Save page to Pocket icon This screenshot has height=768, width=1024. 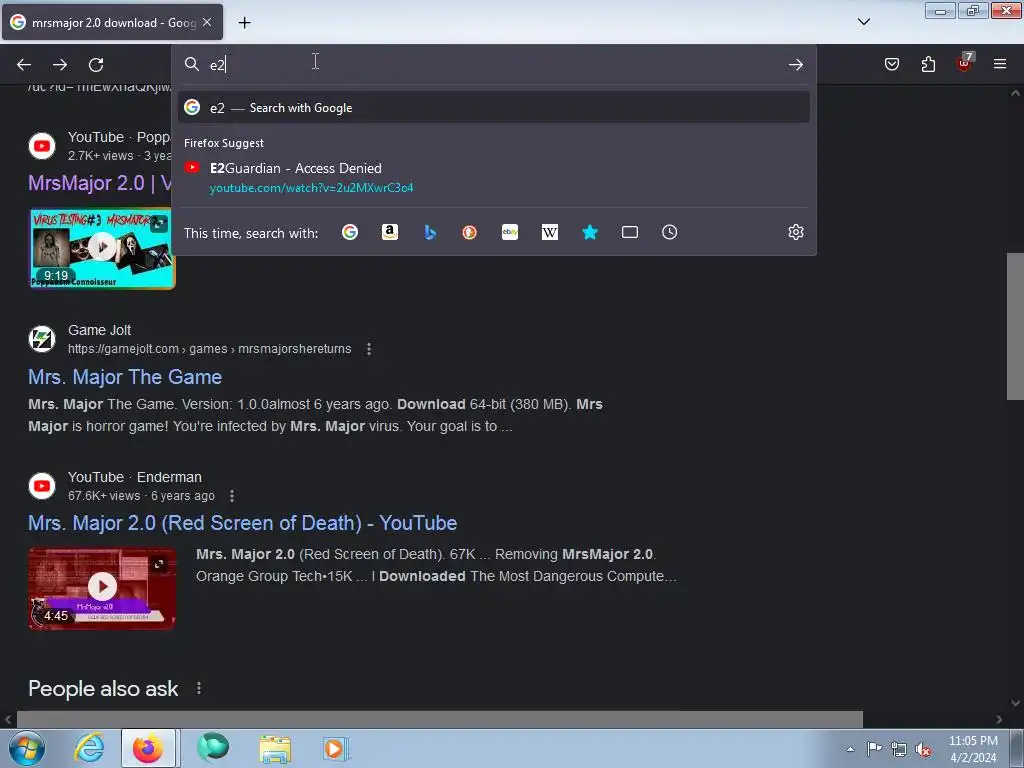pyautogui.click(x=892, y=64)
